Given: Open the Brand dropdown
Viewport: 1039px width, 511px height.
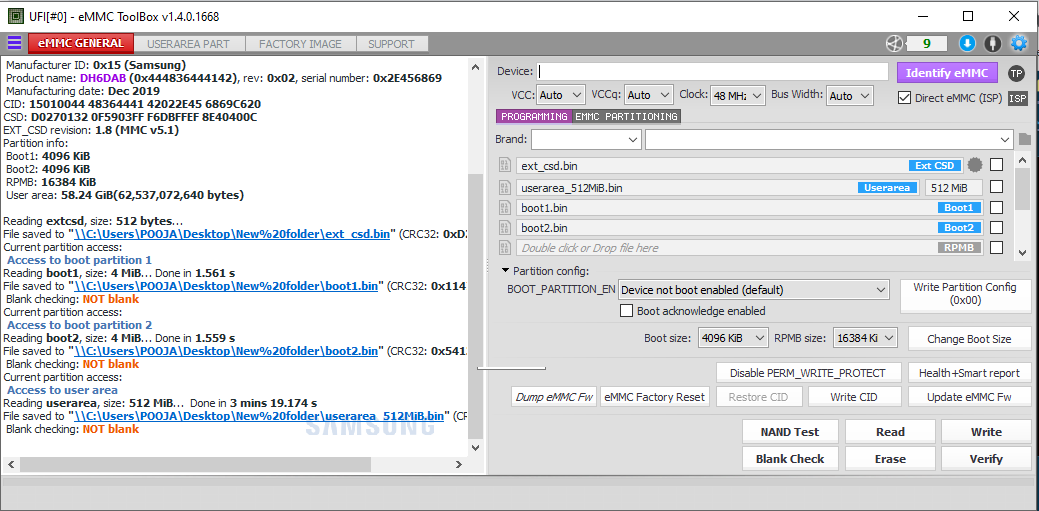Looking at the screenshot, I should click(x=586, y=139).
